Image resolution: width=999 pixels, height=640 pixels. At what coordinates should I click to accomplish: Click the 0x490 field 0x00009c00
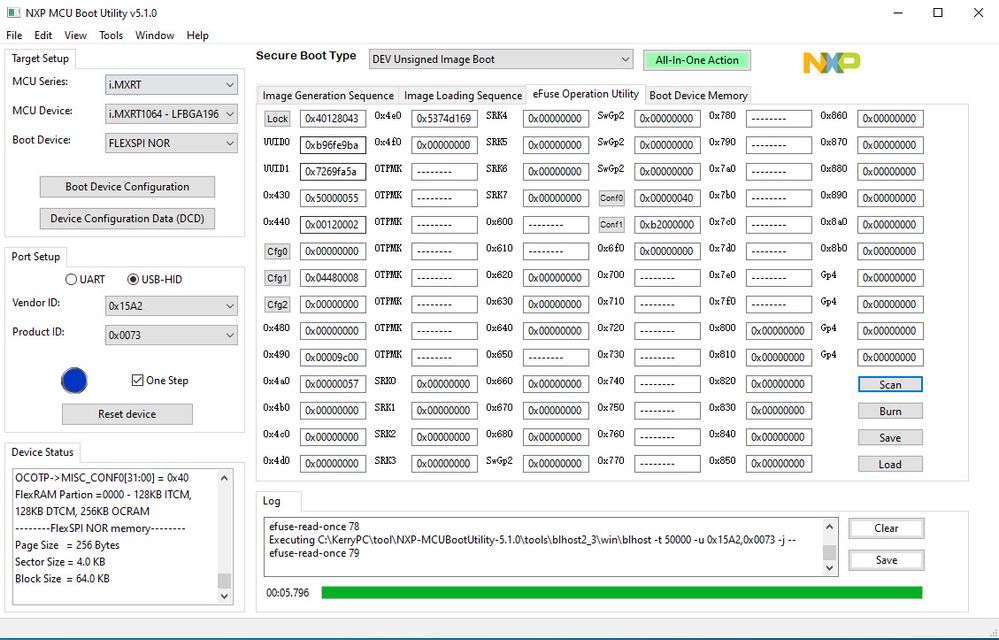click(x=333, y=358)
